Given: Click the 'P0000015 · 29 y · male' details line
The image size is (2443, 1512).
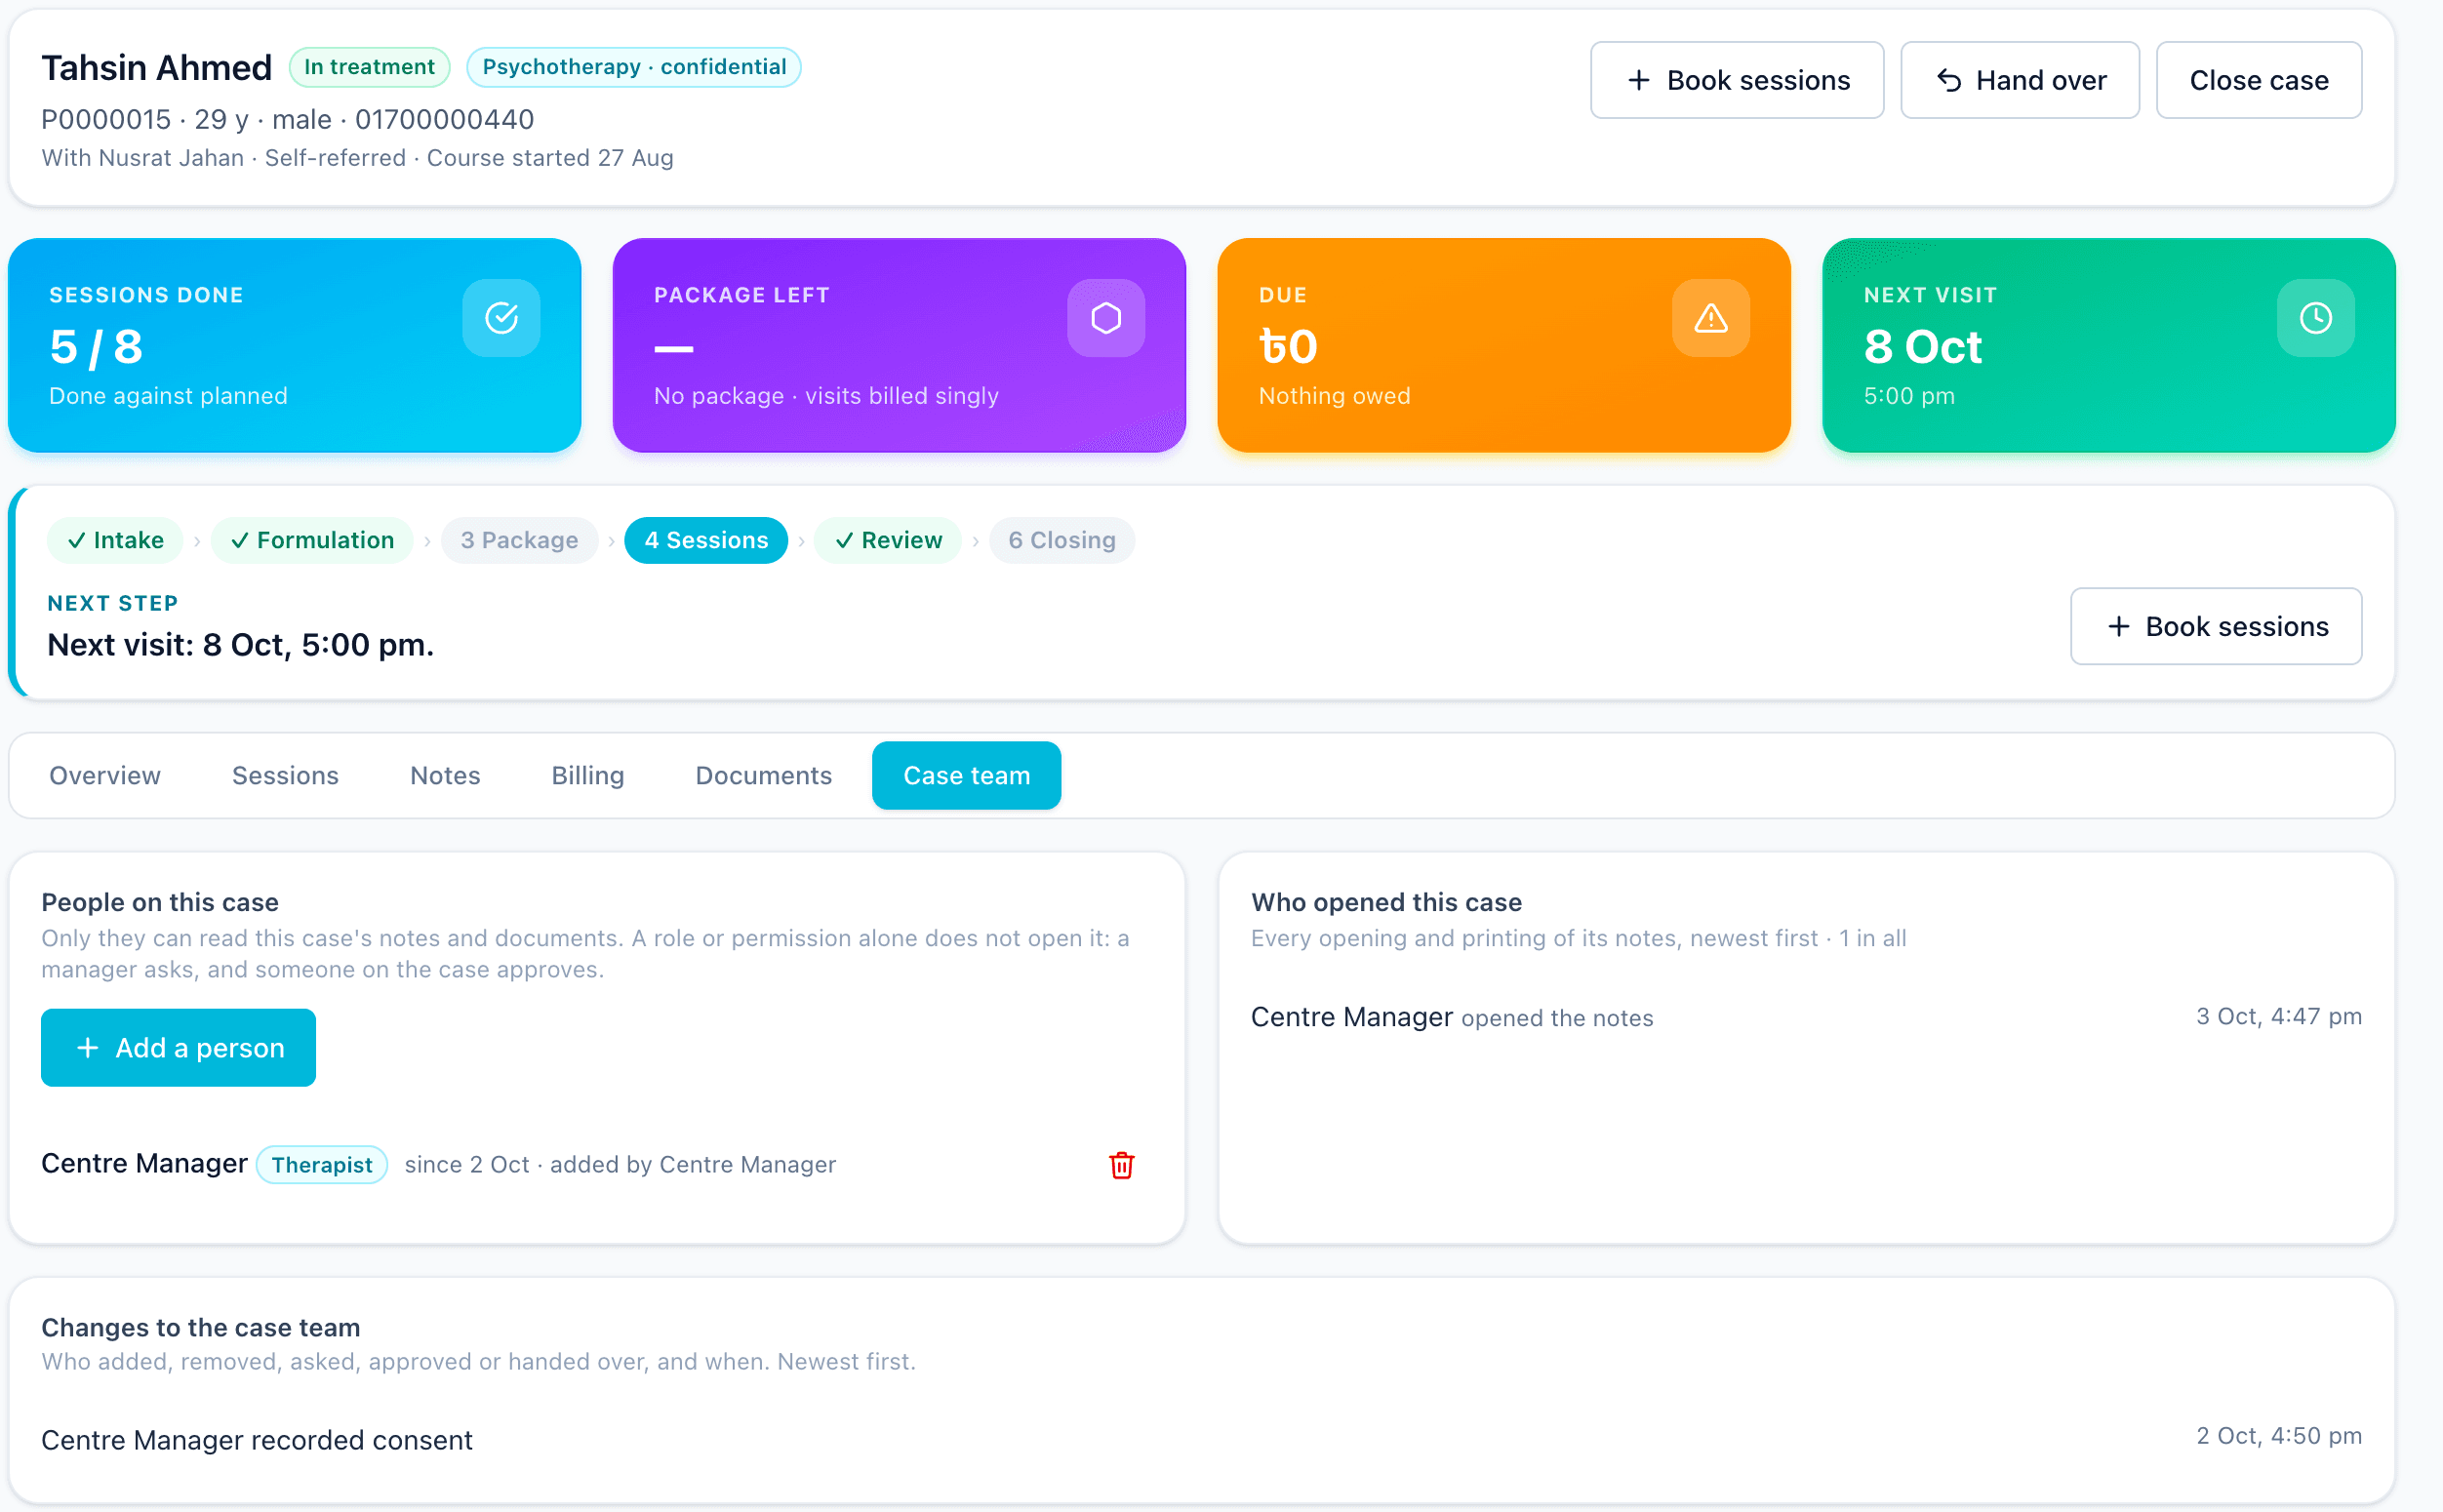Looking at the screenshot, I should click(x=287, y=120).
